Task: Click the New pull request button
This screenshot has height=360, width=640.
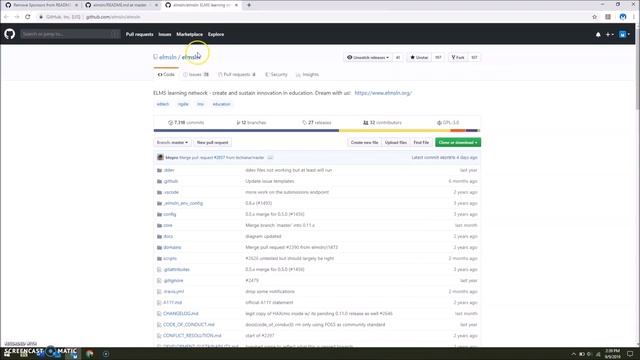Action: tap(212, 142)
